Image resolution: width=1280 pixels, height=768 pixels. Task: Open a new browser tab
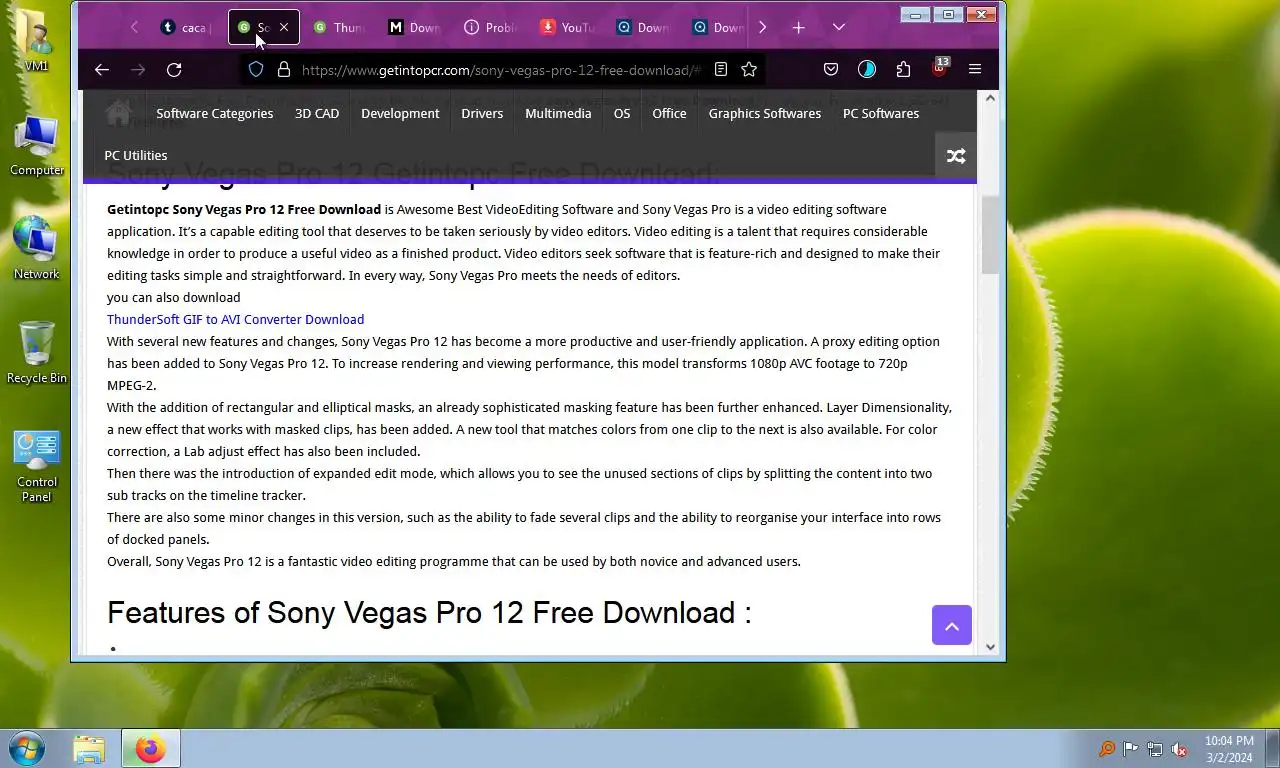(x=798, y=27)
